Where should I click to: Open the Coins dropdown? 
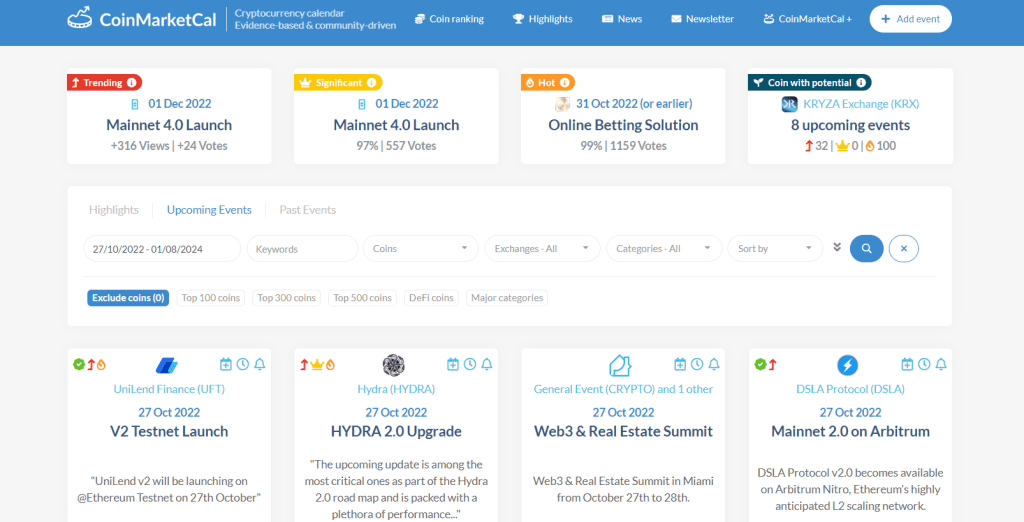[x=421, y=248]
